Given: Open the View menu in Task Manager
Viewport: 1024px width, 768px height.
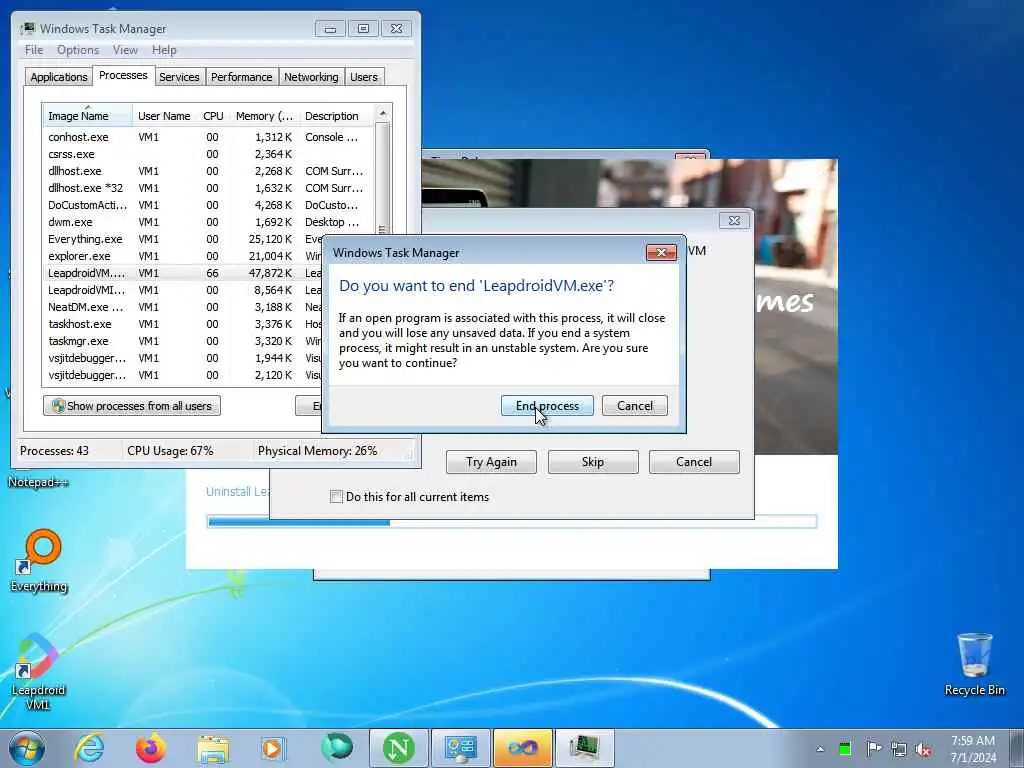Looking at the screenshot, I should pos(125,50).
